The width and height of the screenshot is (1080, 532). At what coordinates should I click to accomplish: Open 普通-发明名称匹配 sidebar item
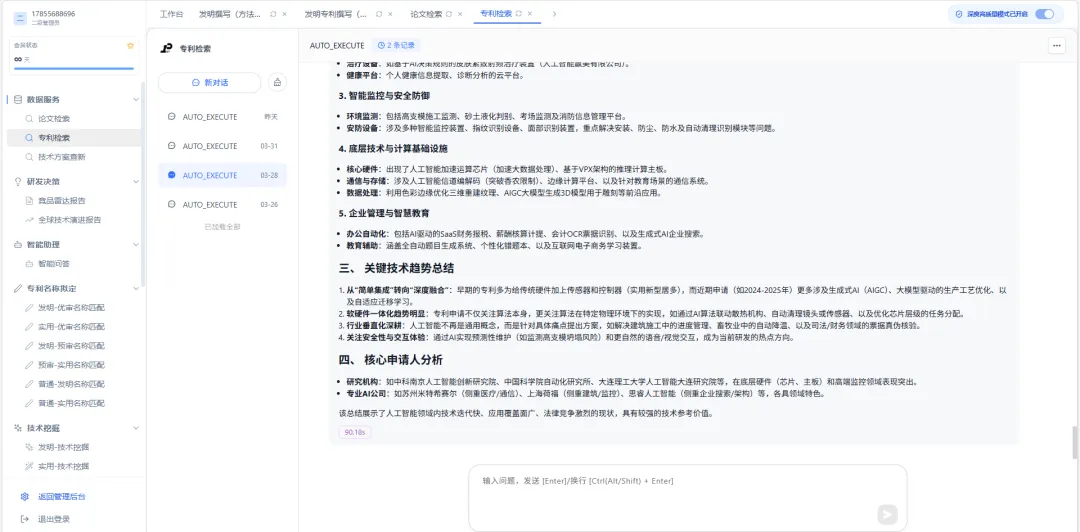72,384
